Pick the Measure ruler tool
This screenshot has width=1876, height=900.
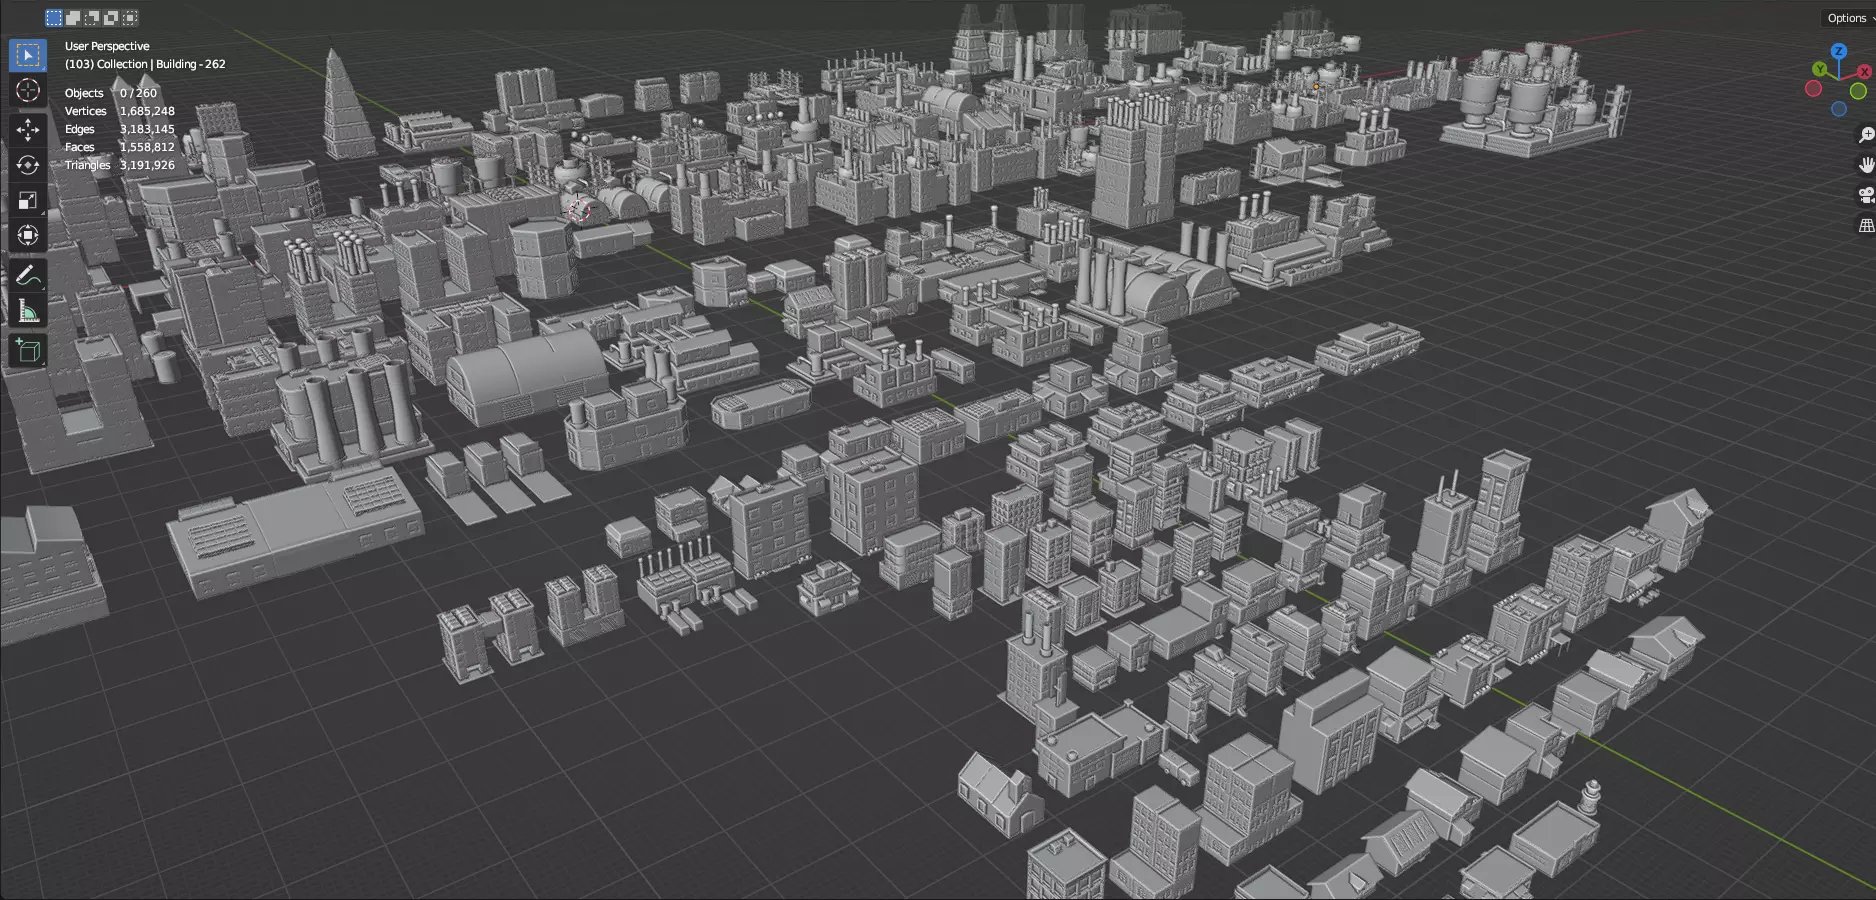(28, 311)
